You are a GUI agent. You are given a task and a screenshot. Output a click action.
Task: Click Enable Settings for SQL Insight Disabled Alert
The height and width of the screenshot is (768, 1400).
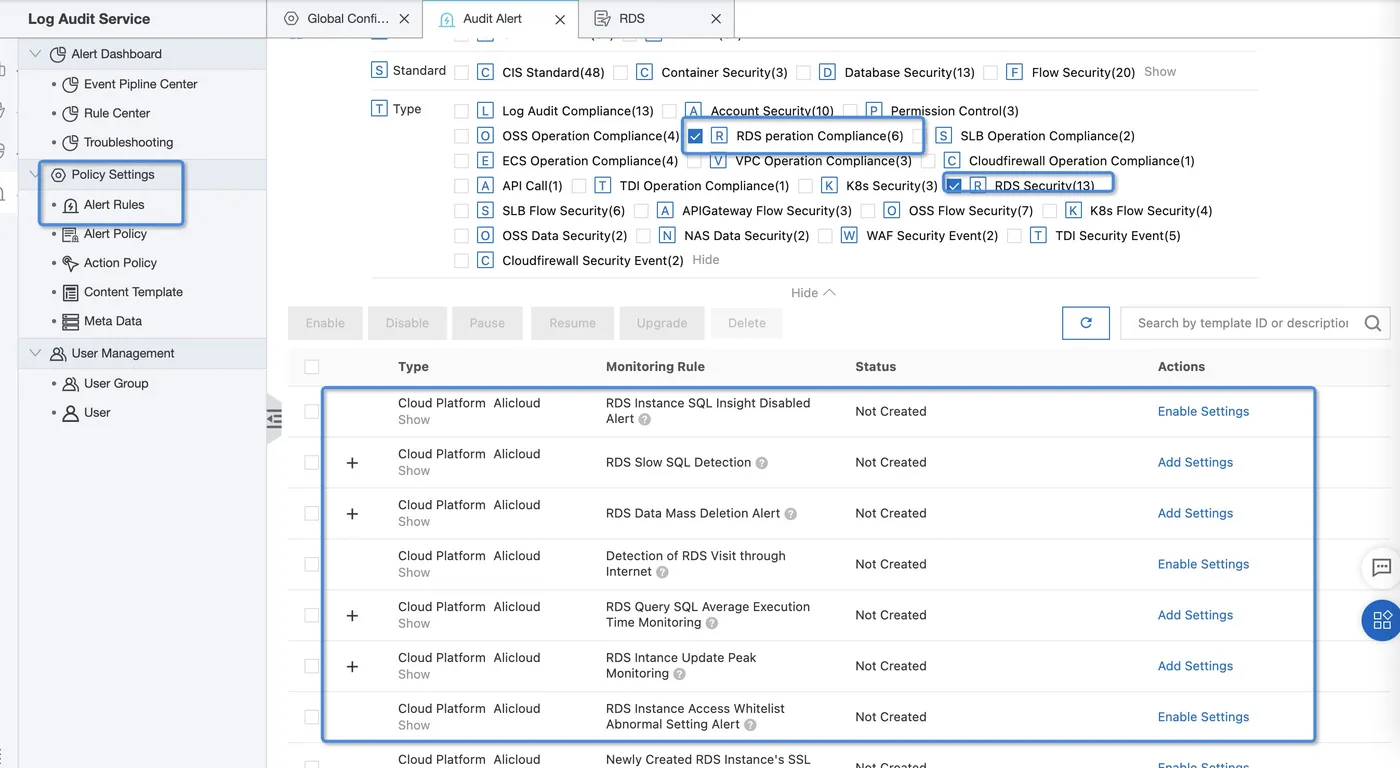coord(1203,412)
